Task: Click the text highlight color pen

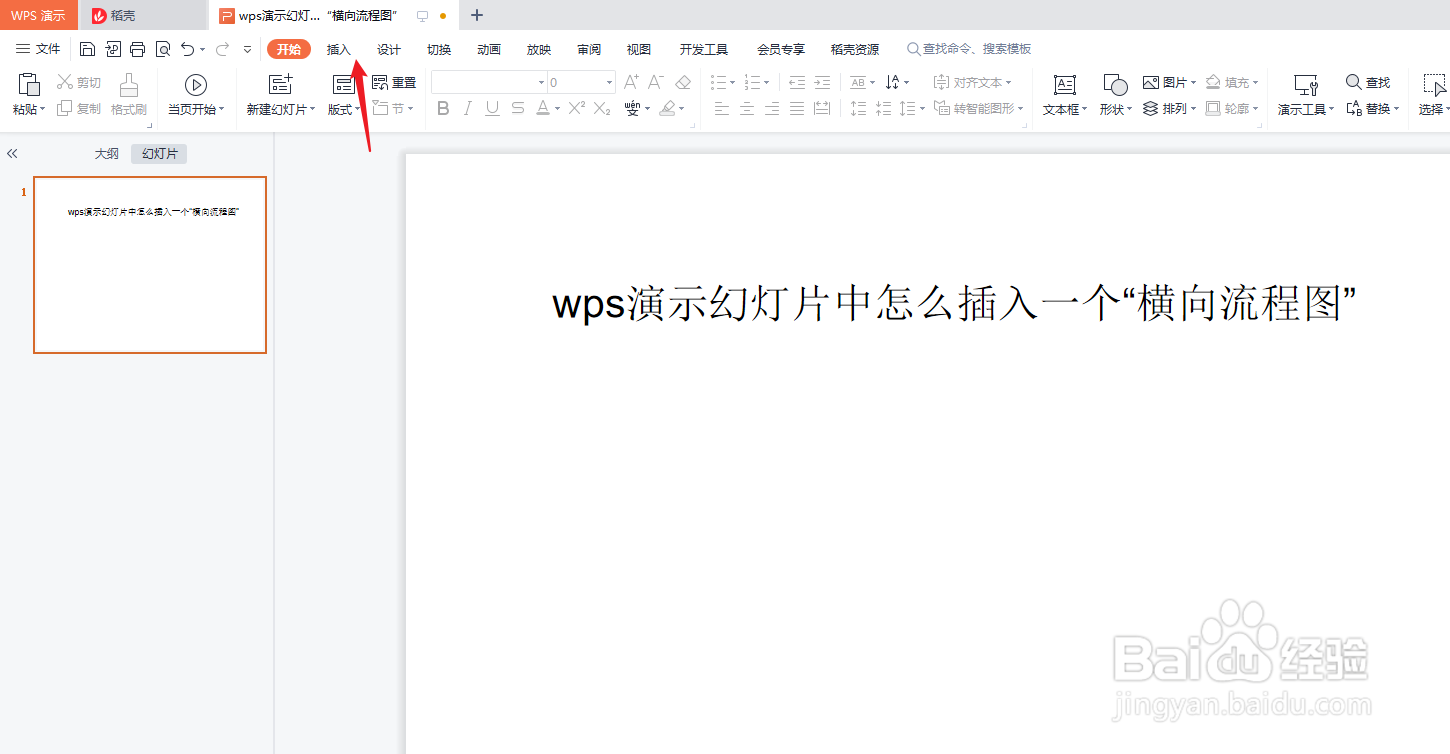Action: [x=667, y=108]
